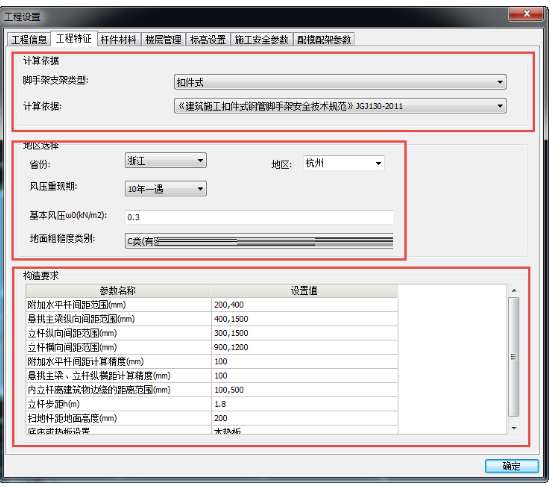Close the 工程设置 dialog window
The height and width of the screenshot is (487, 559).
(527, 14)
